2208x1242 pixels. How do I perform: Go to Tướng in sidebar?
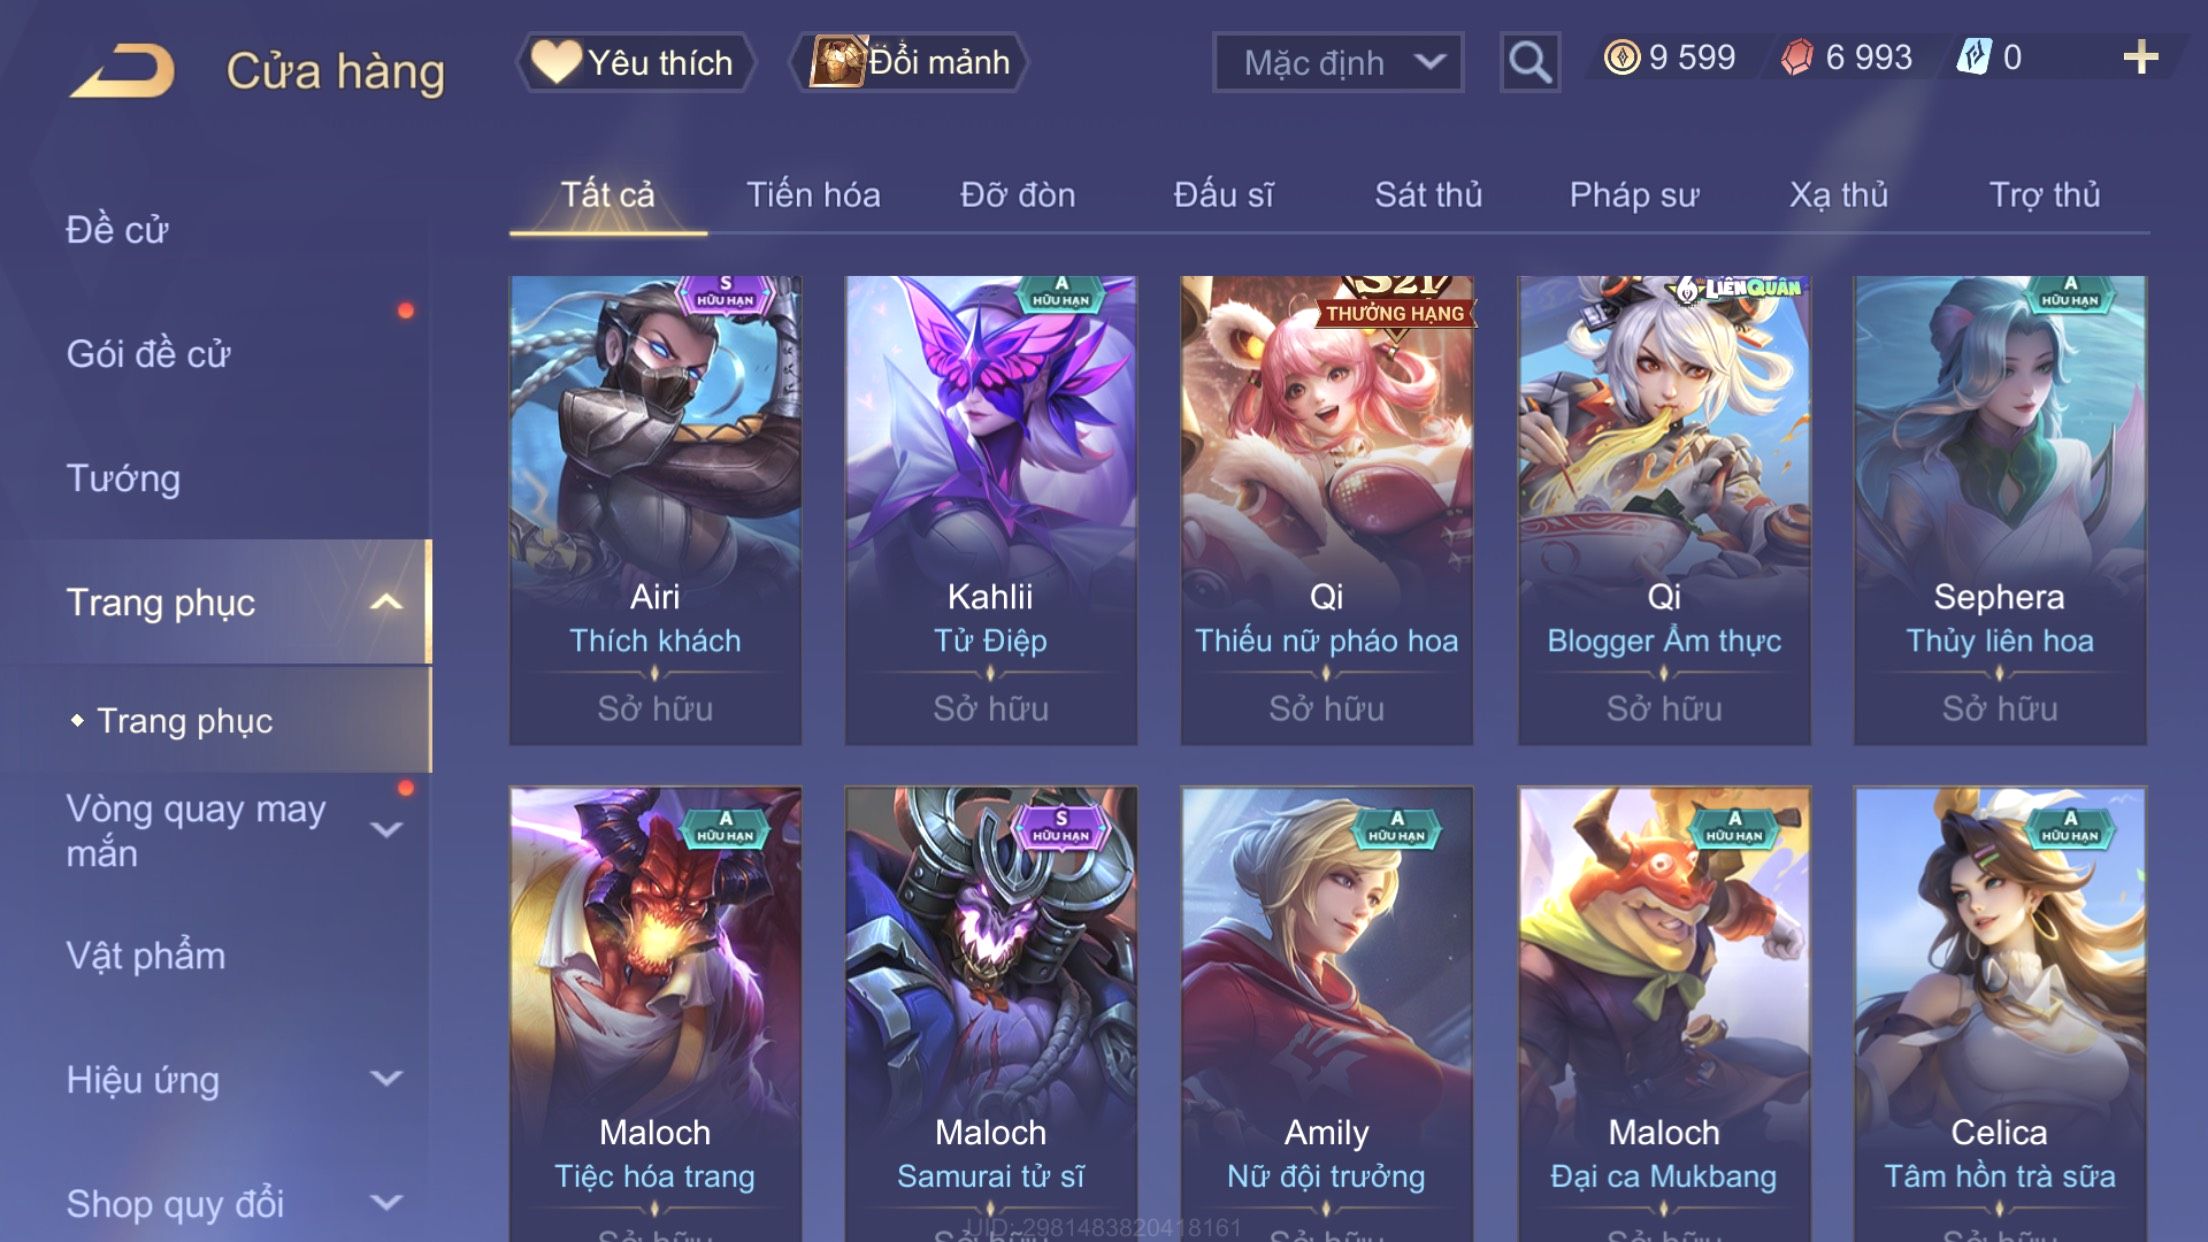pyautogui.click(x=123, y=478)
